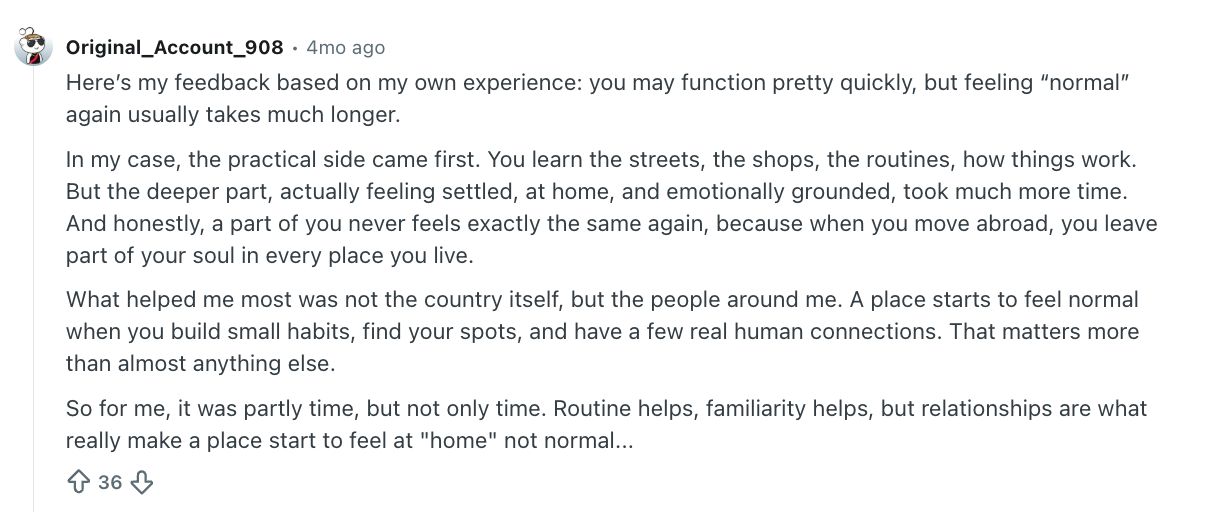Click the paragraph beginning "So for me"
Screen dimensions: 1208x512
point(606,424)
